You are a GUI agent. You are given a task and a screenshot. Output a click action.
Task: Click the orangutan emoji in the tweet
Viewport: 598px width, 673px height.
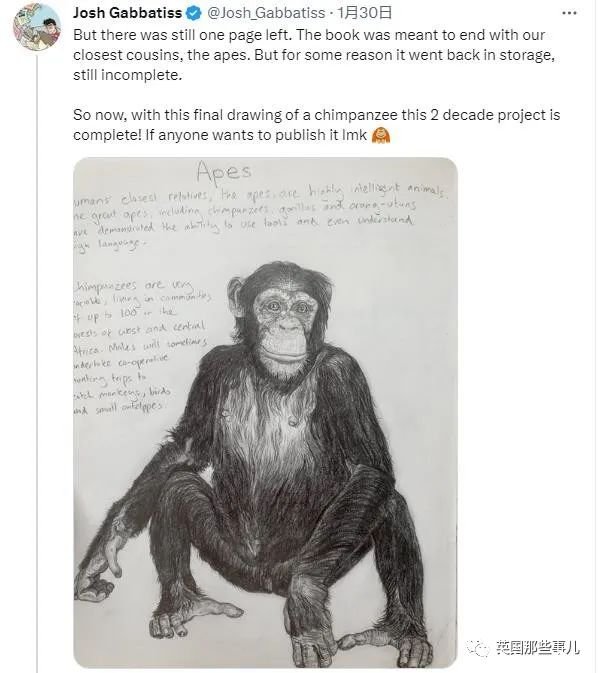click(x=381, y=135)
